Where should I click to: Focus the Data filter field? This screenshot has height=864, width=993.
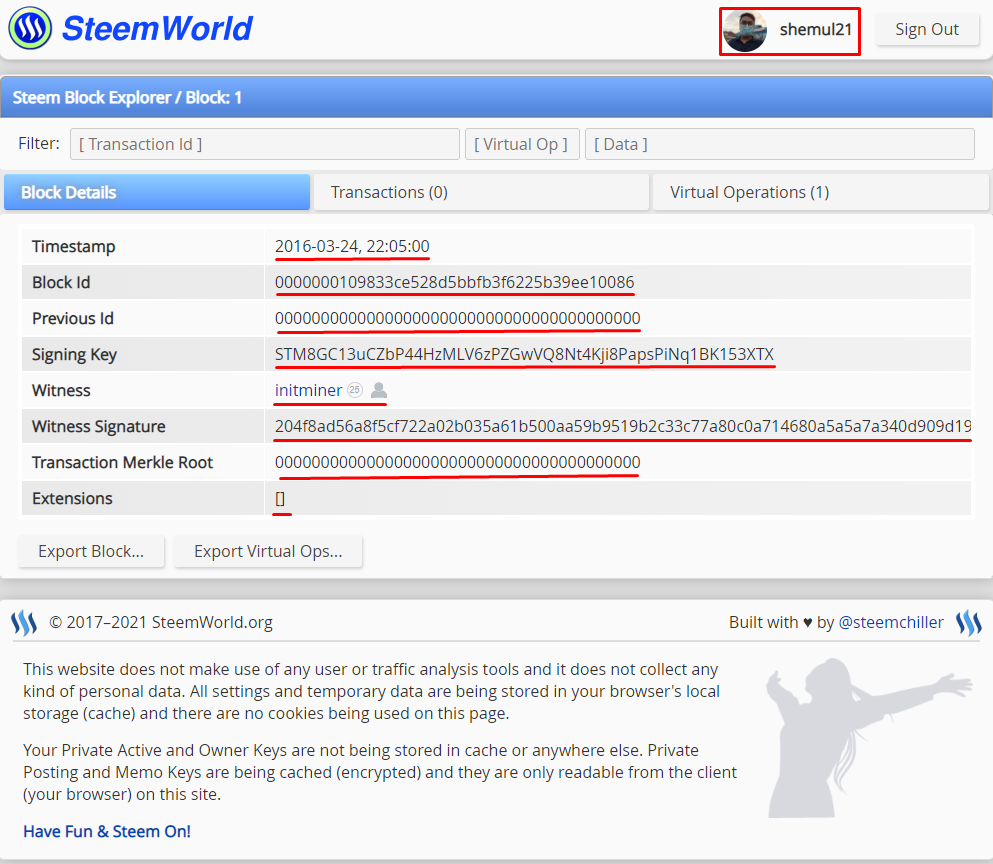[780, 144]
